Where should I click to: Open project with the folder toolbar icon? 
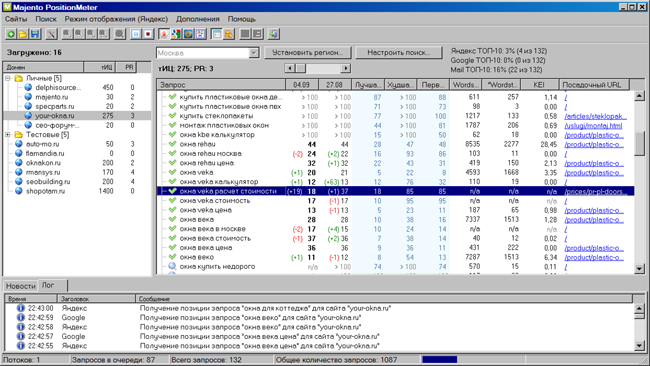(23, 34)
